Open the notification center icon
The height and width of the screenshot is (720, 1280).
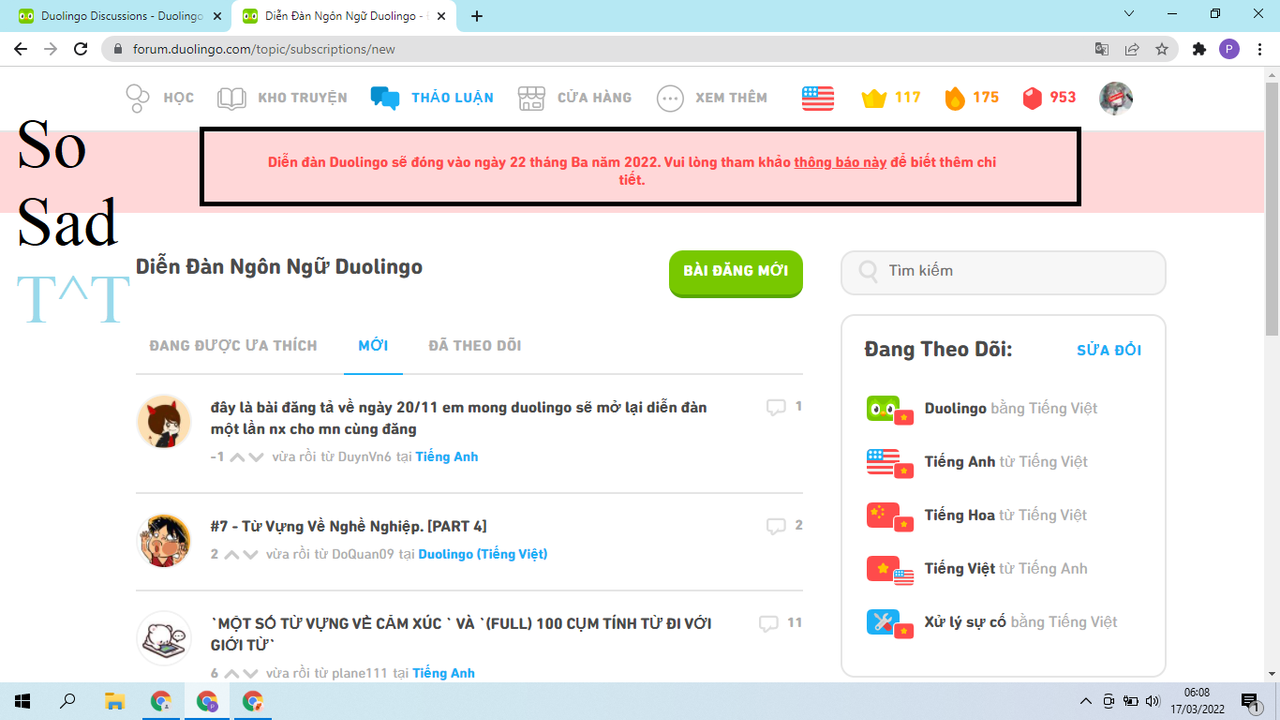pyautogui.click(x=1250, y=701)
